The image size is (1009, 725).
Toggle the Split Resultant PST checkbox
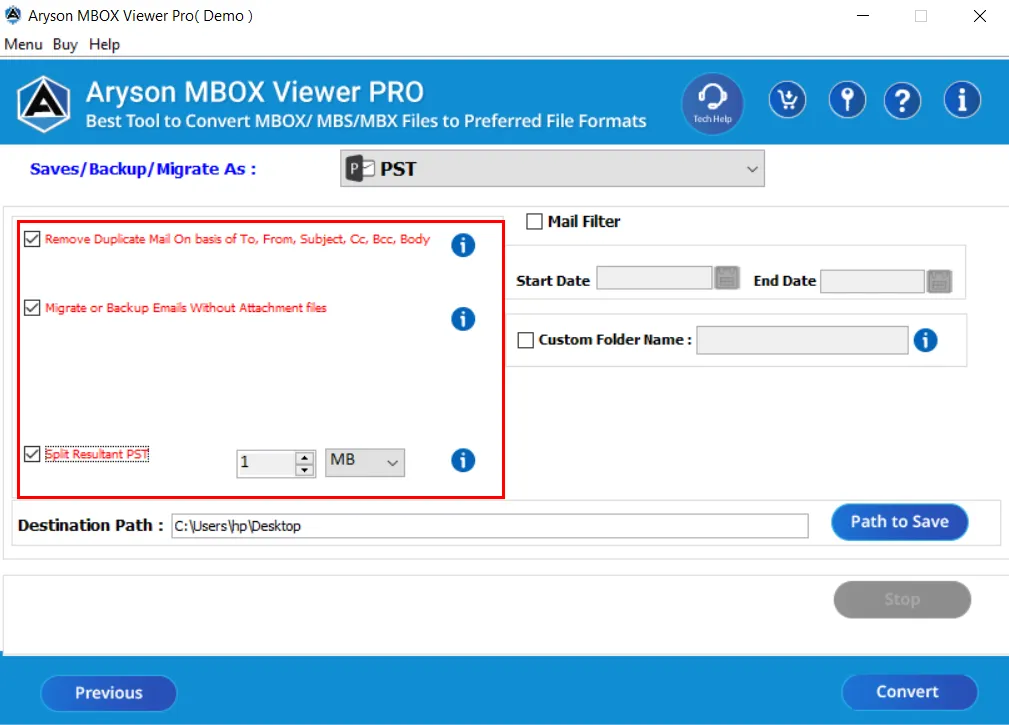tap(32, 454)
